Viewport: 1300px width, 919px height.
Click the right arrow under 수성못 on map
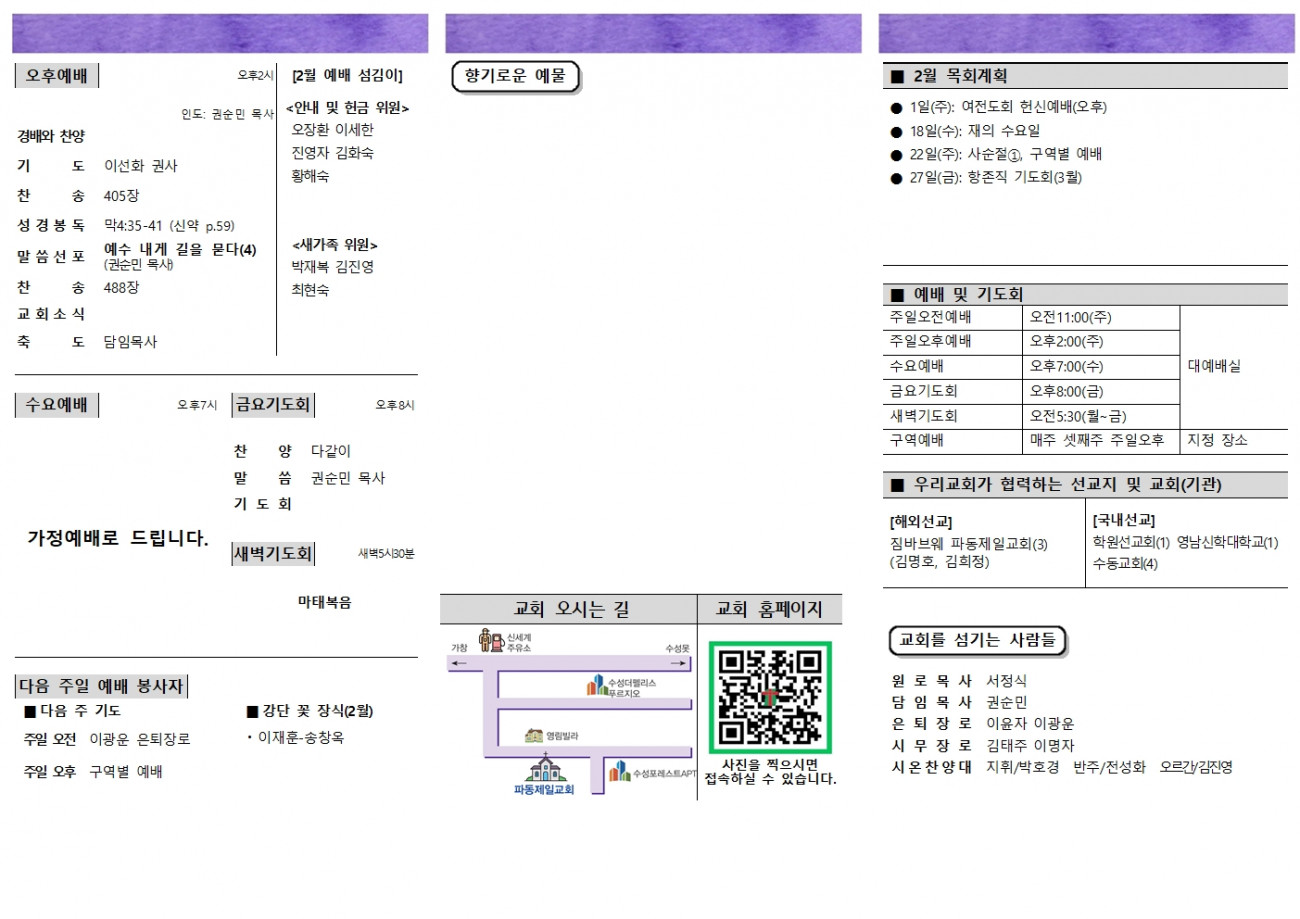click(680, 662)
